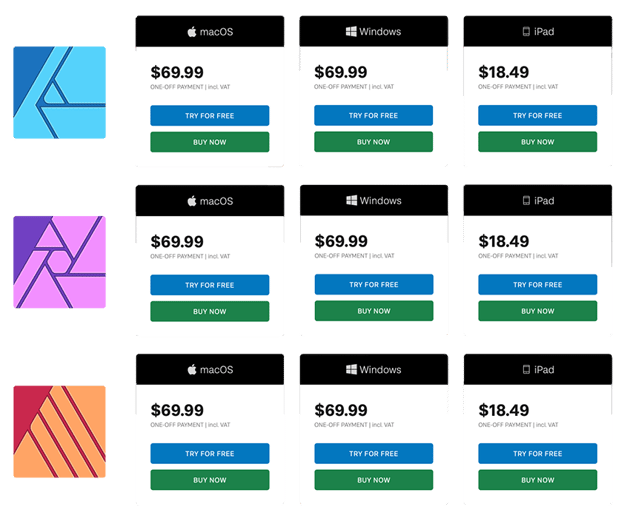Screen dimensions: 630x518
Task: Buy Affinity Designer for macOS now
Action: pyautogui.click(x=210, y=142)
